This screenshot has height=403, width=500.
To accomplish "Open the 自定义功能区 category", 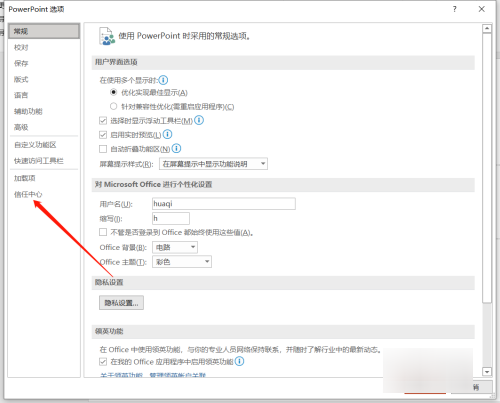I will (x=35, y=145).
